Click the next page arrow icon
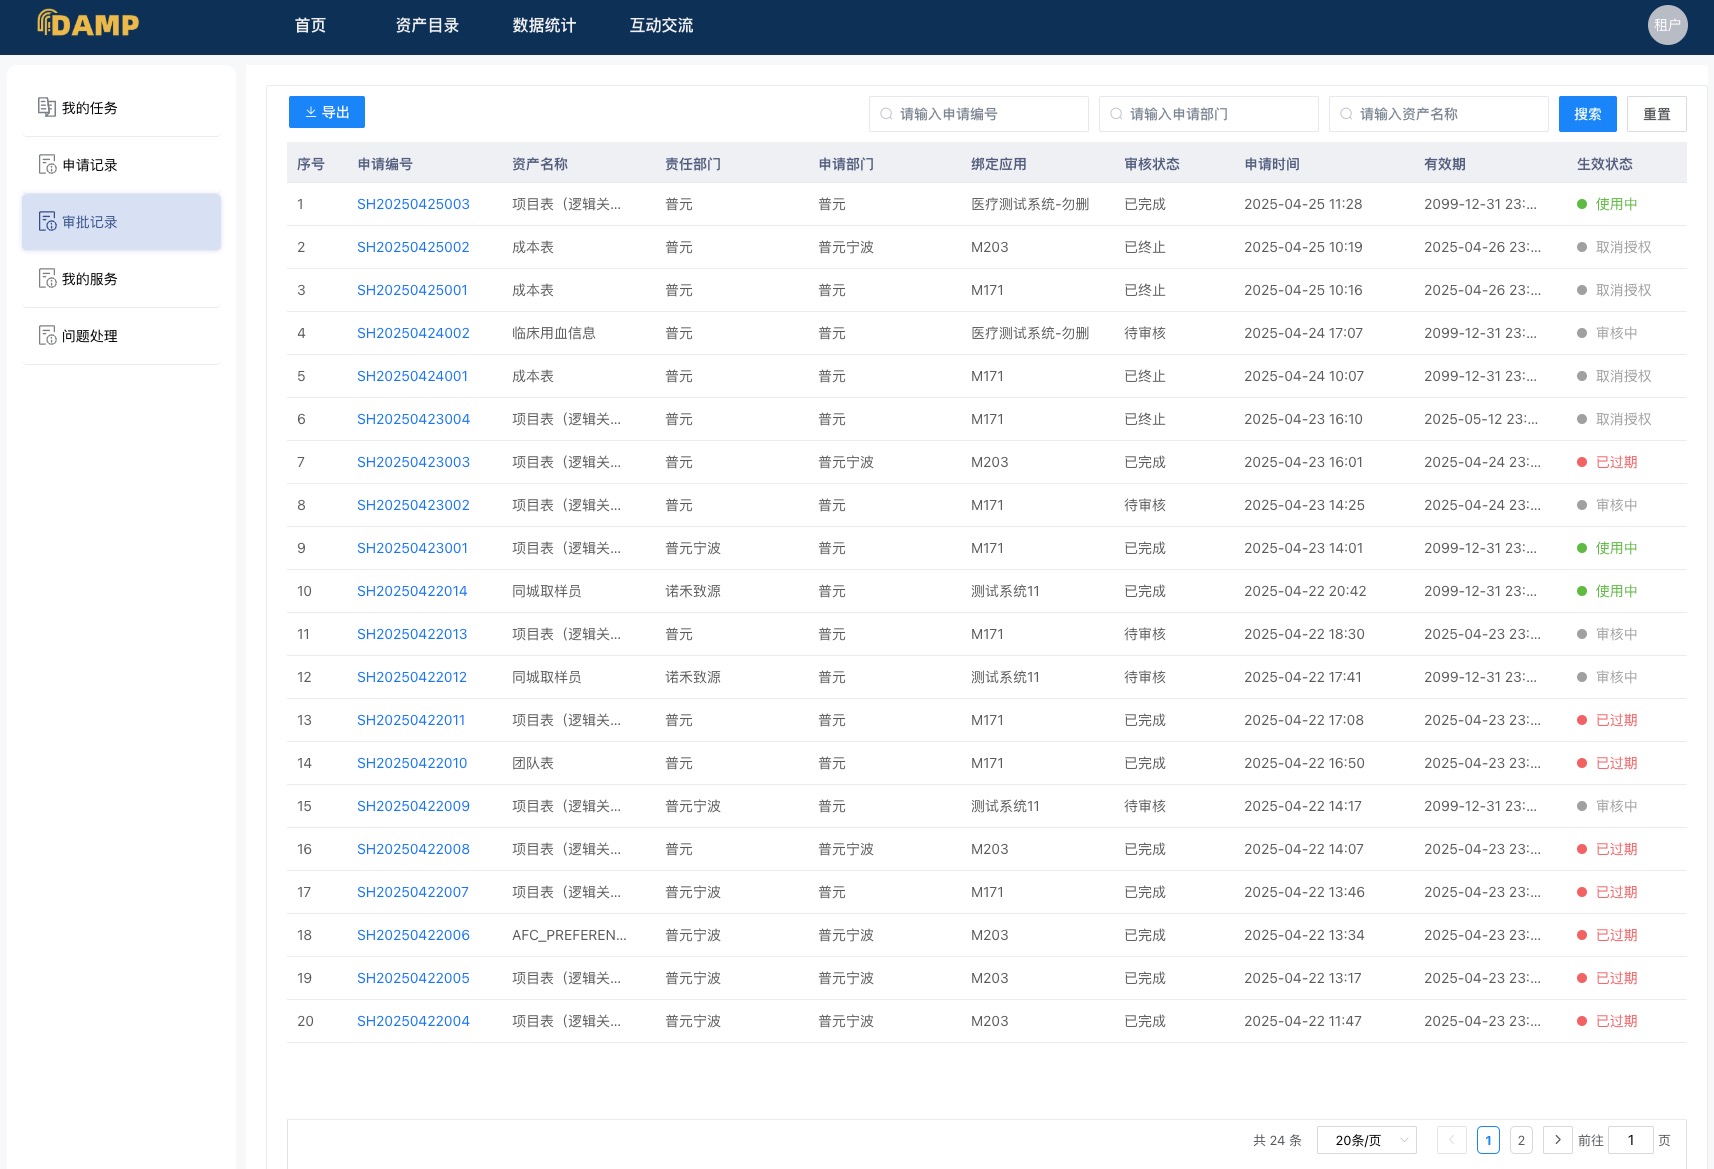The width and height of the screenshot is (1714, 1169). (x=1557, y=1140)
